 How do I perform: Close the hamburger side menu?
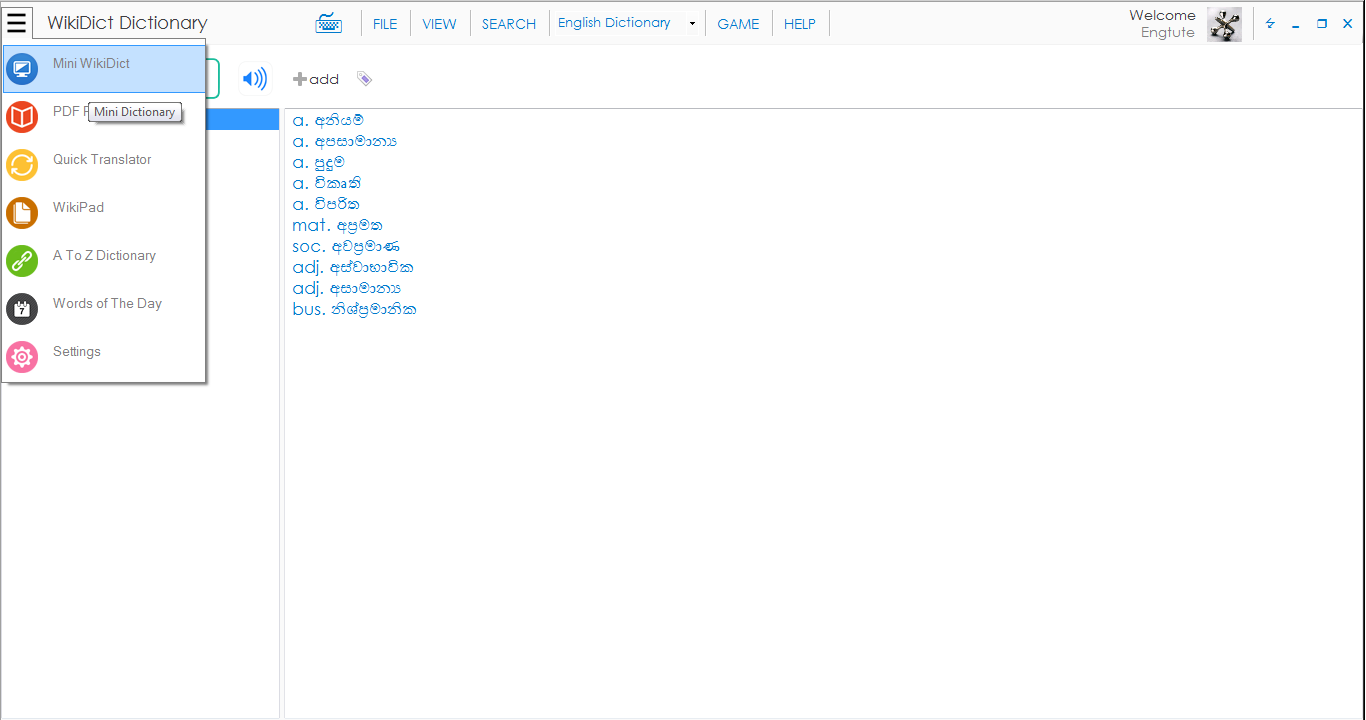click(x=17, y=22)
